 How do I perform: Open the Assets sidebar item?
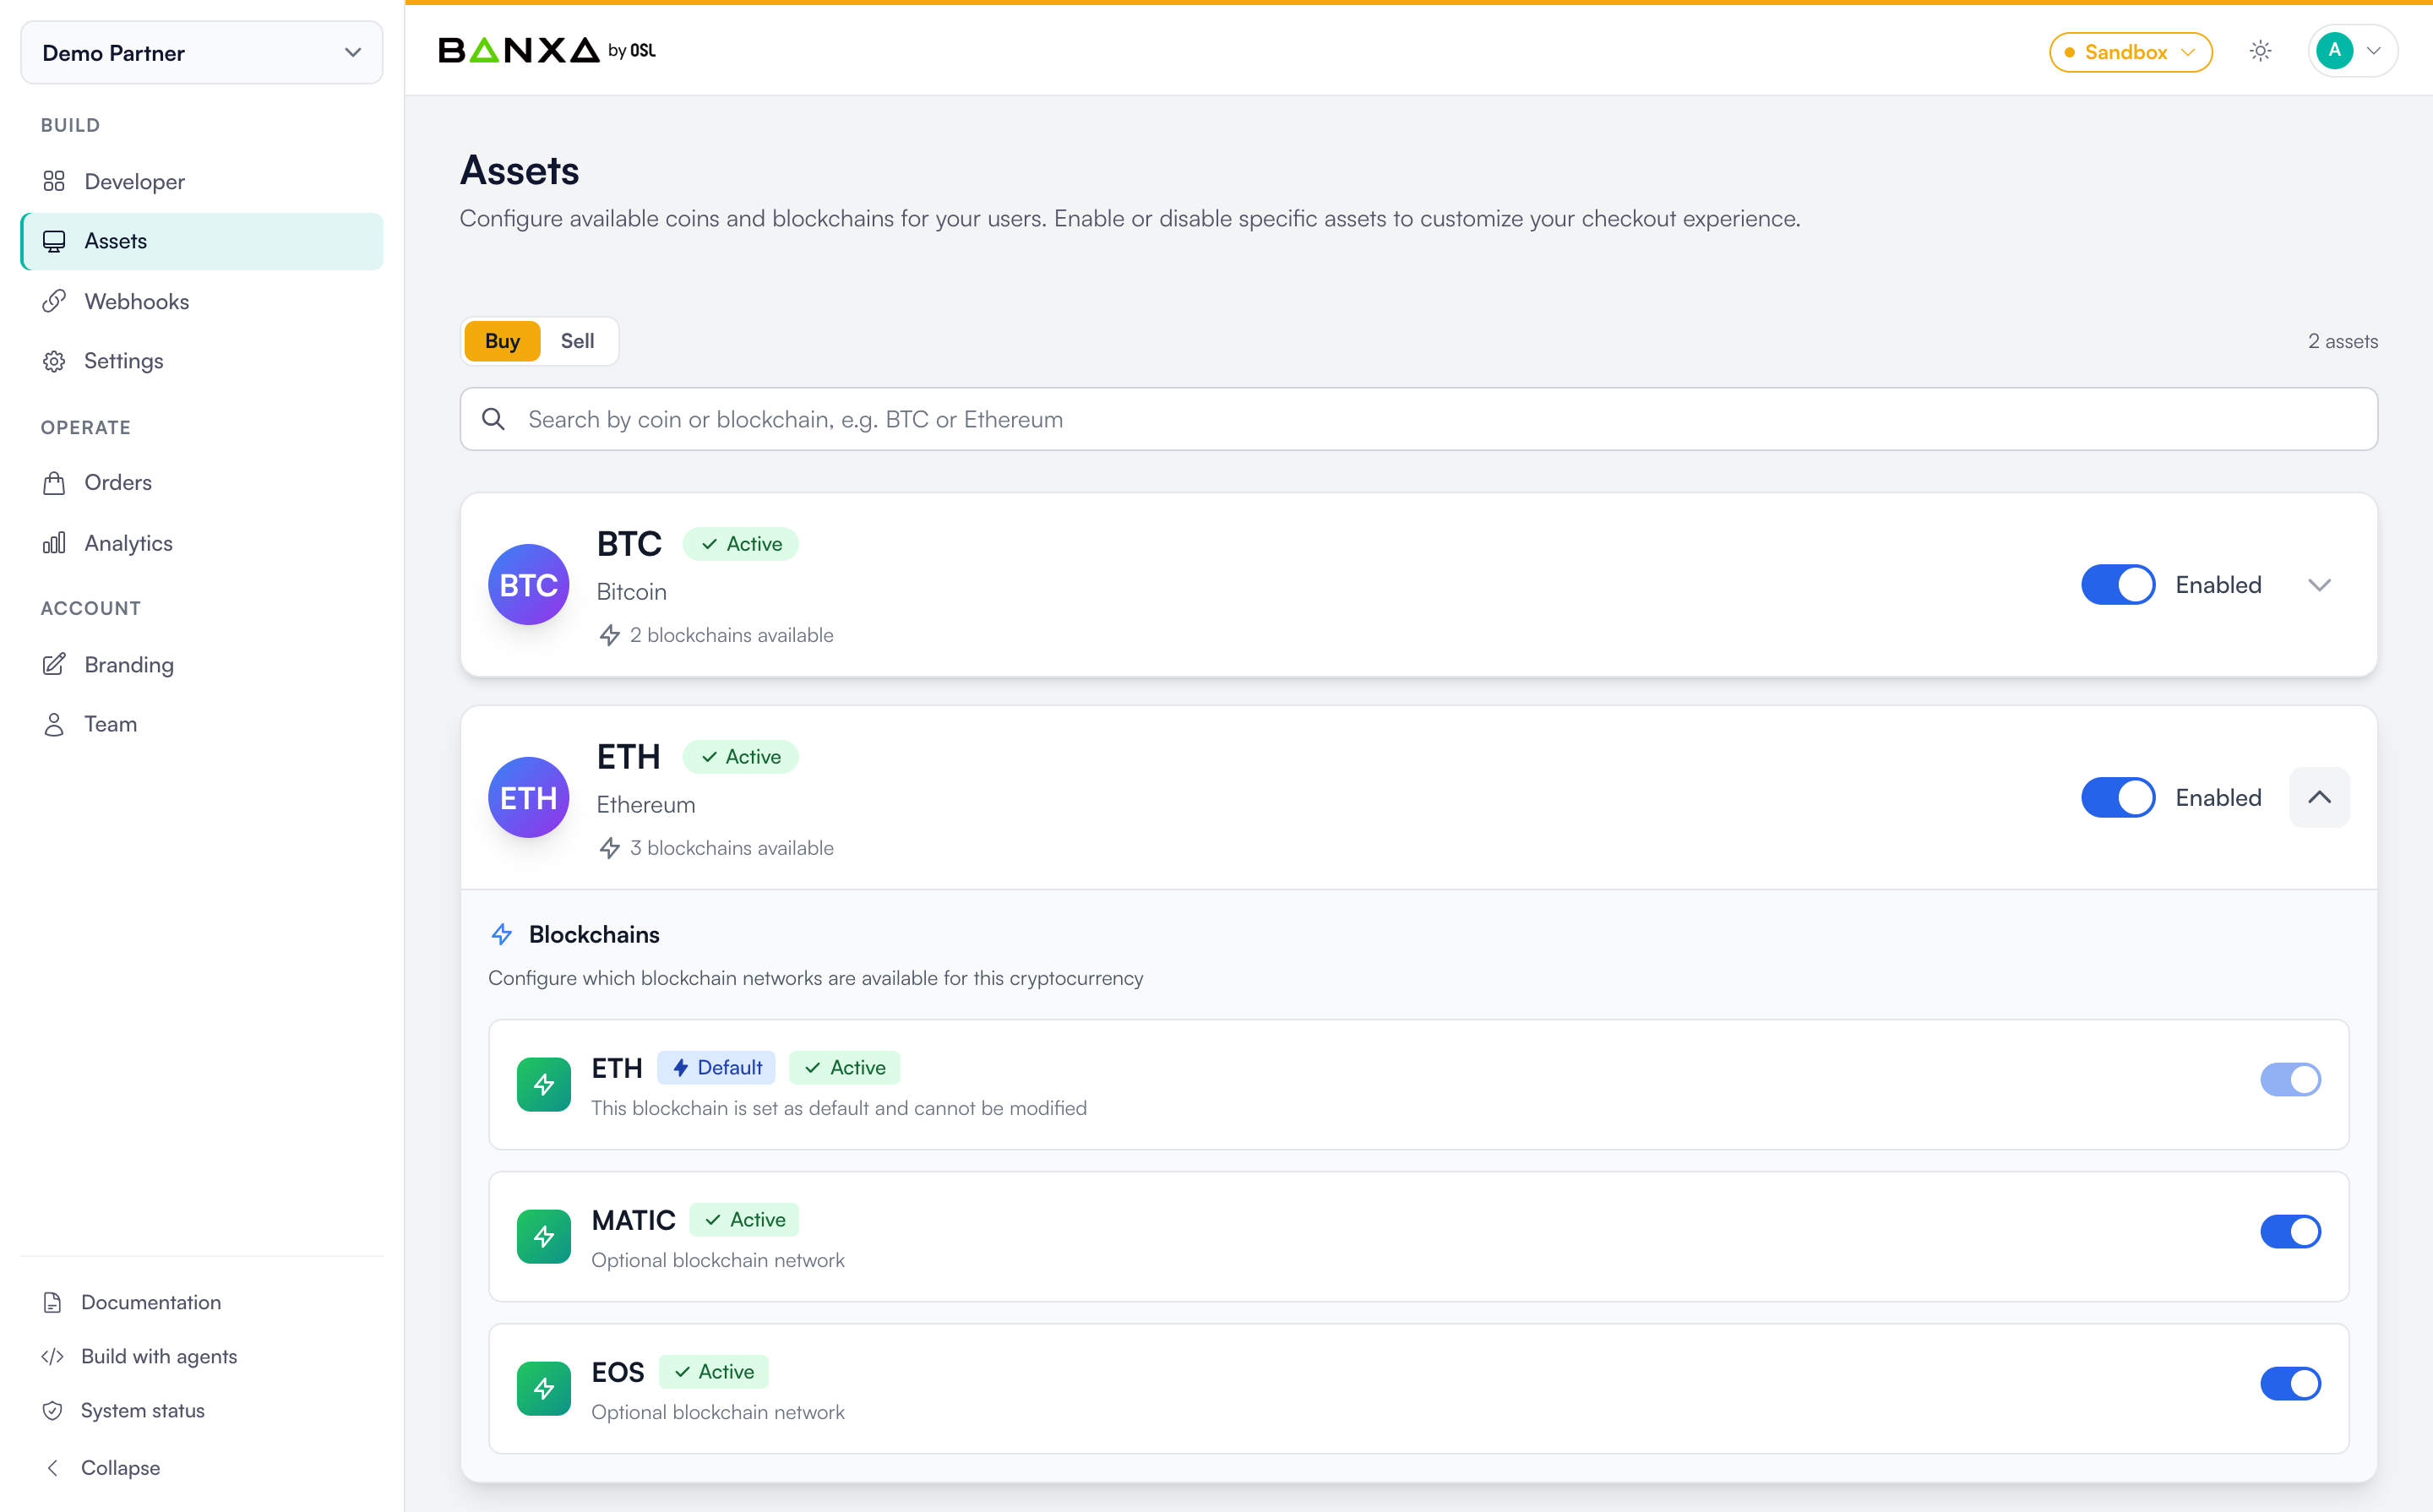click(x=202, y=241)
